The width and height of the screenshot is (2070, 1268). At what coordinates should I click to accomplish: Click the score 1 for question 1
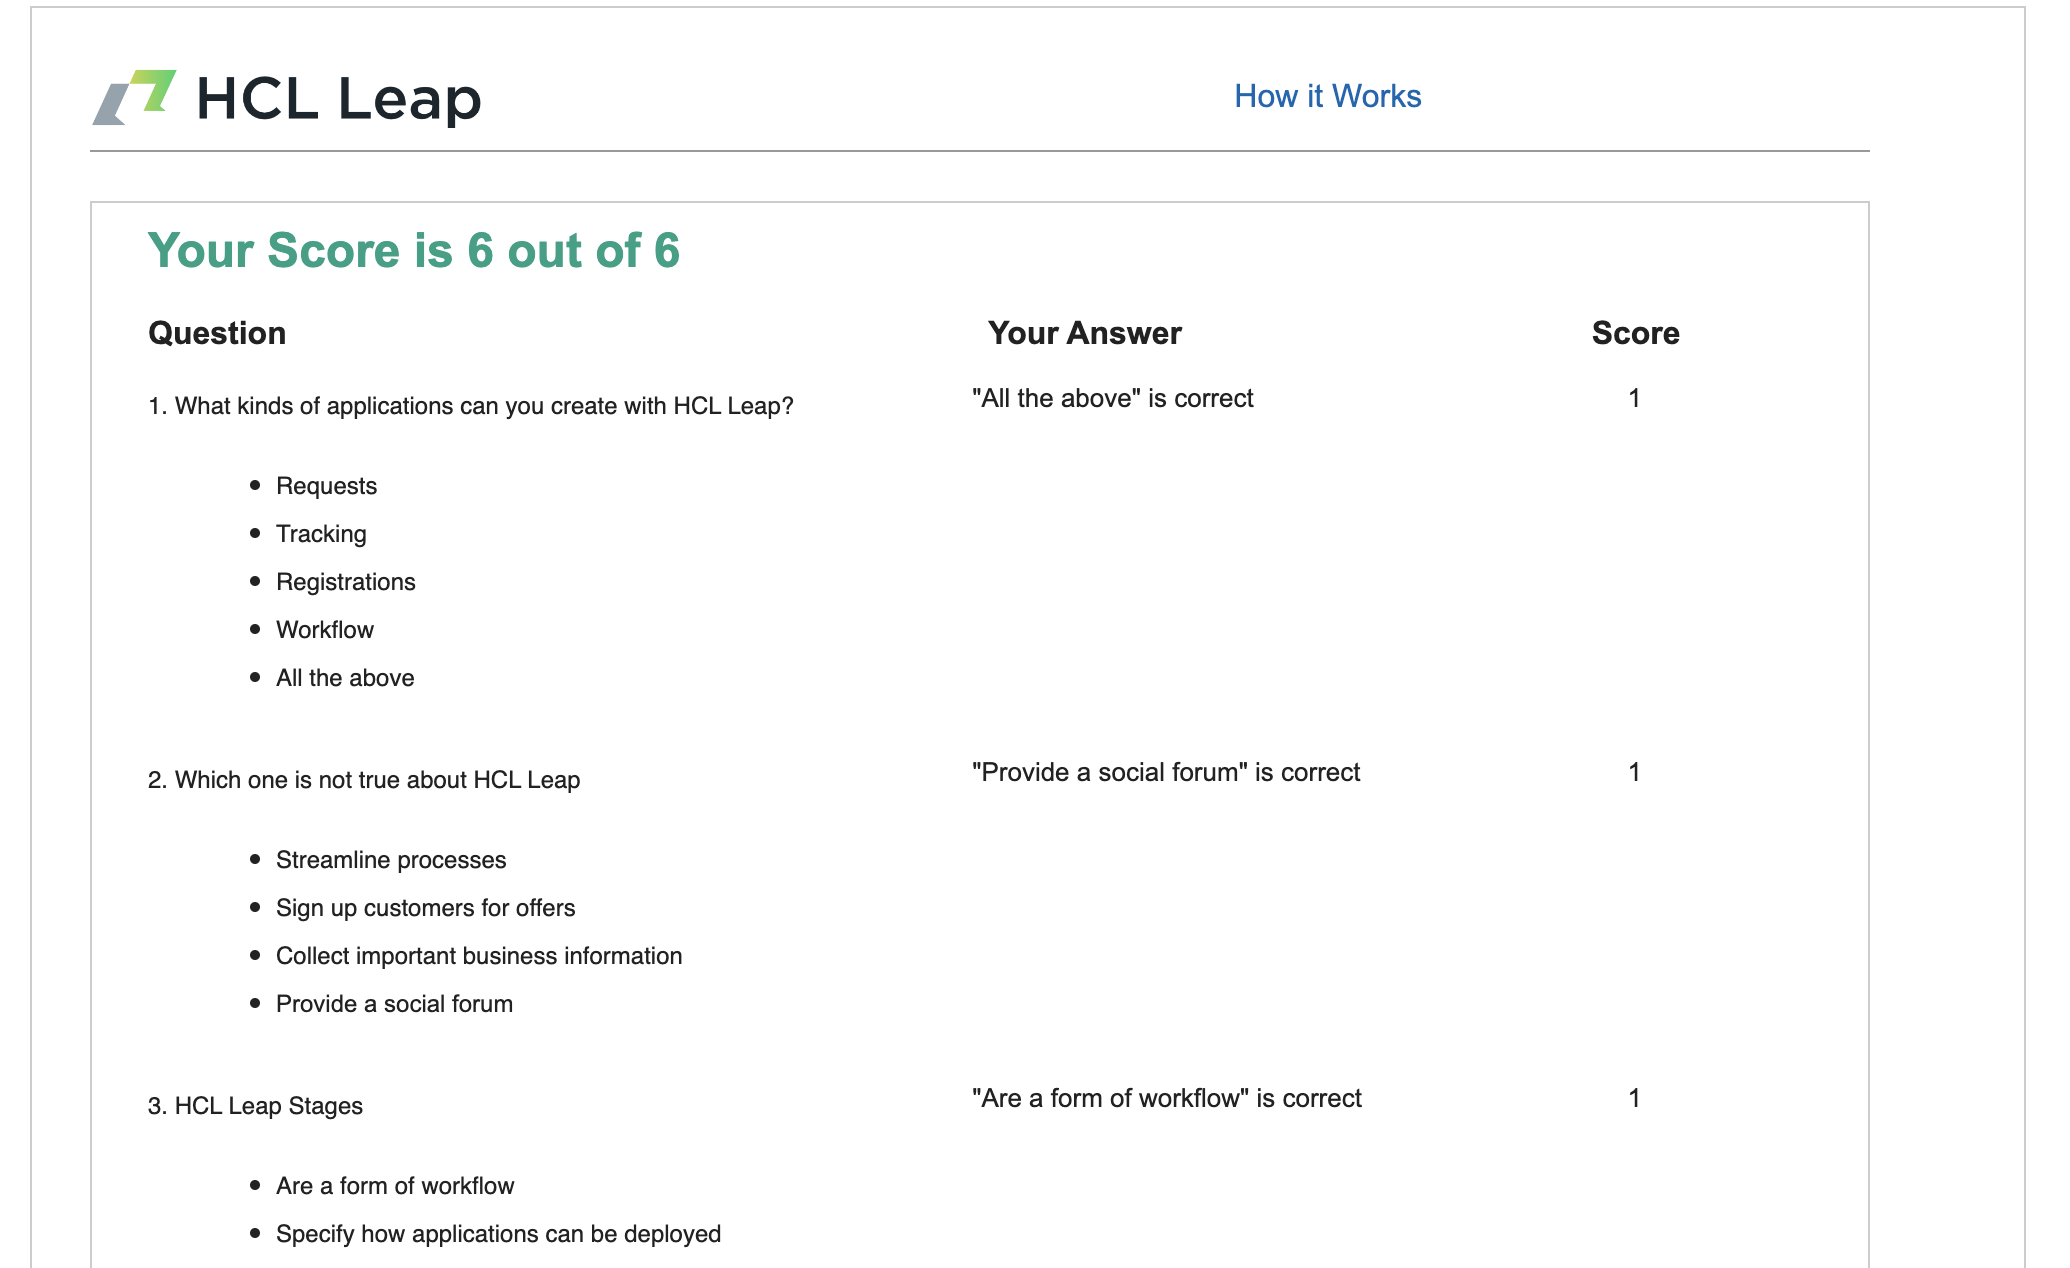pos(1634,398)
